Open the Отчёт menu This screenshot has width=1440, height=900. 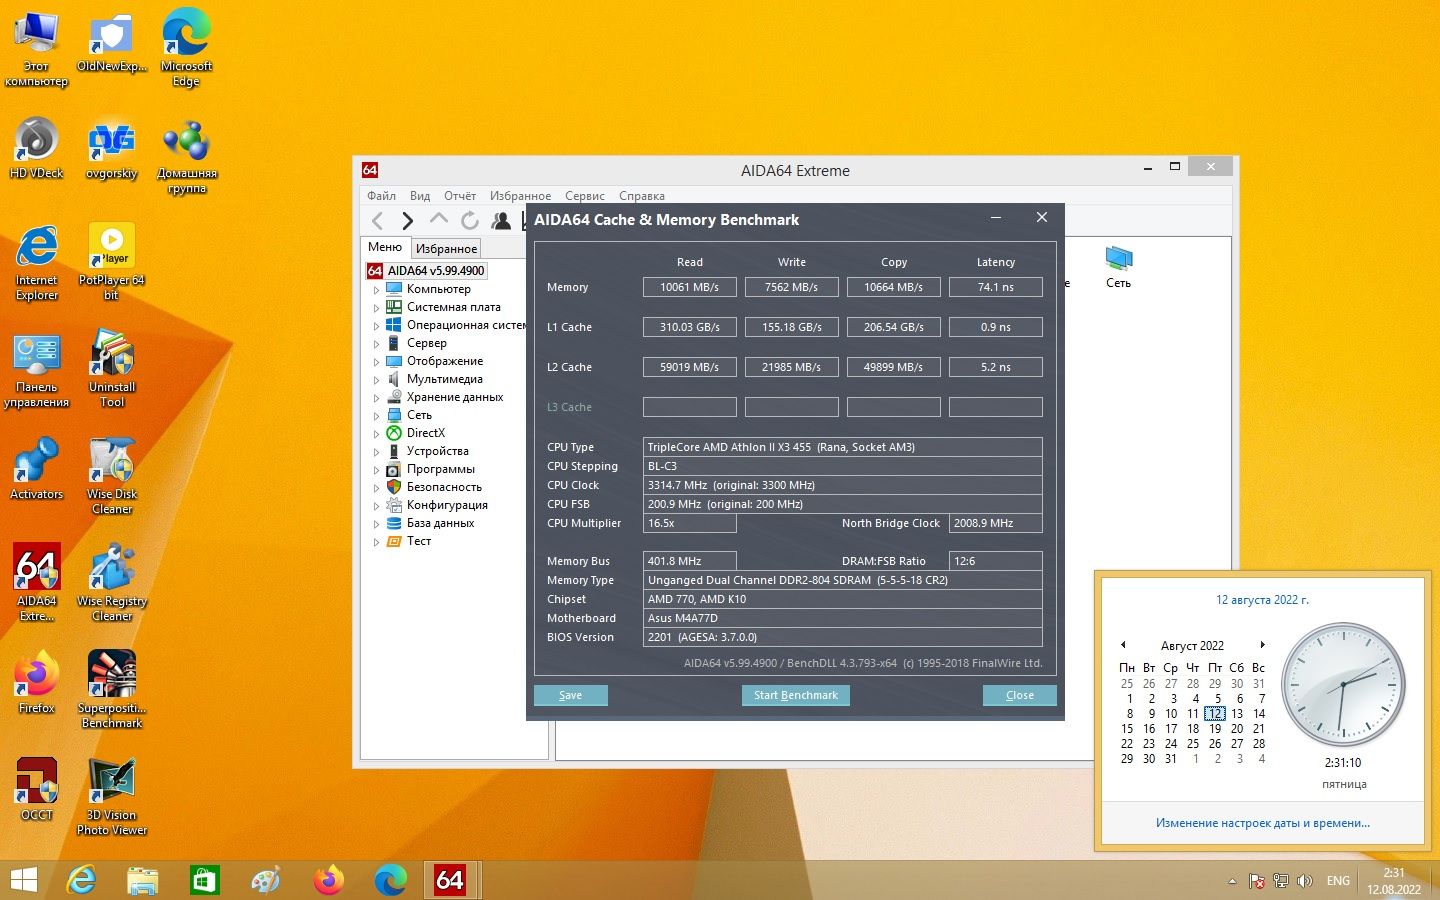tap(460, 196)
